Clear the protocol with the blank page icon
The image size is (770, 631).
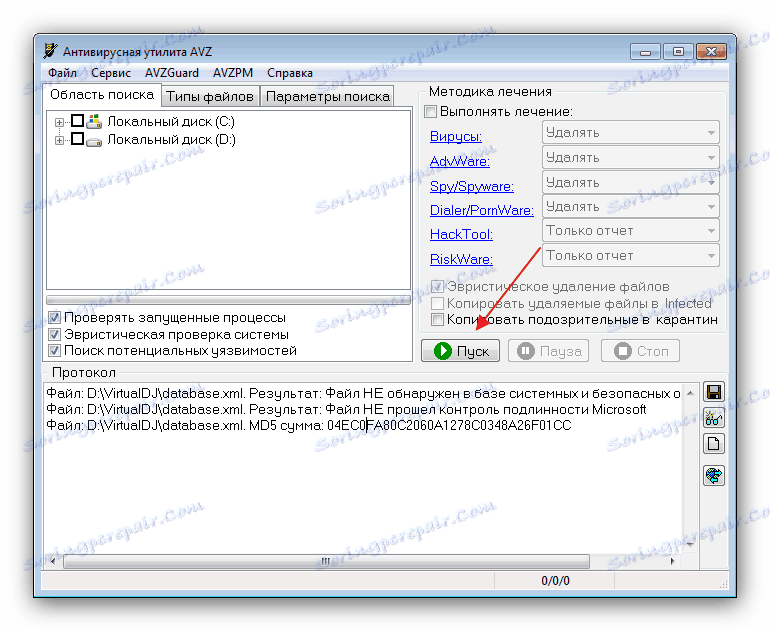[714, 444]
